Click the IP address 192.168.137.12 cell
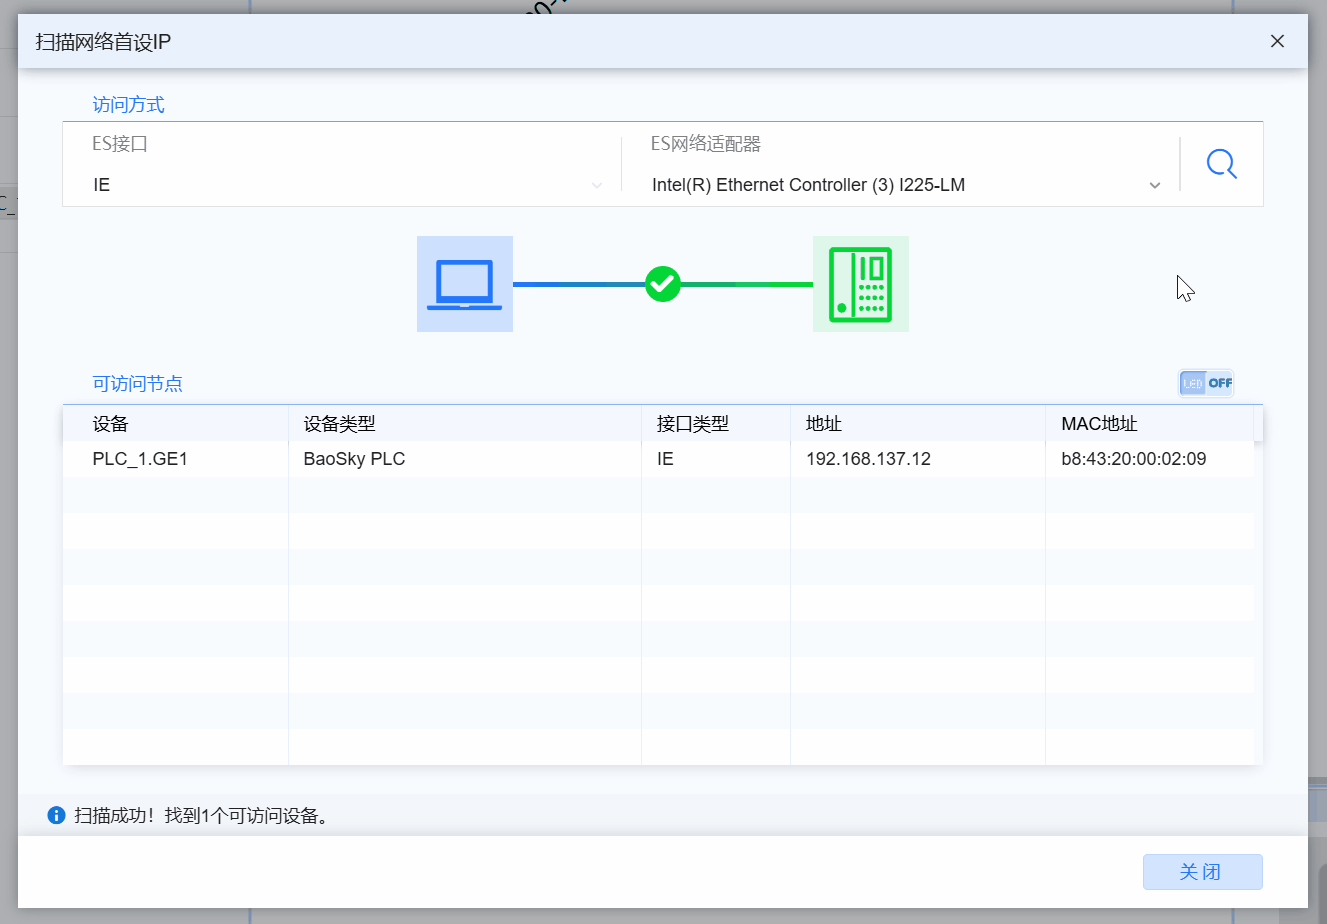This screenshot has height=924, width=1327. click(868, 459)
